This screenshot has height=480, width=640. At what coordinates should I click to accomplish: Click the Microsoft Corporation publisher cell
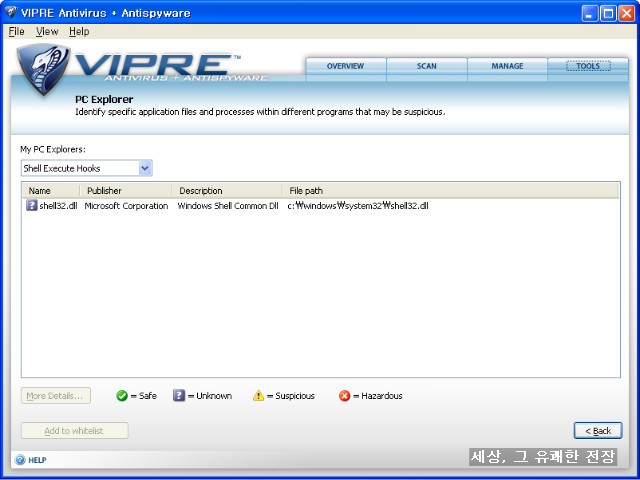(x=126, y=206)
